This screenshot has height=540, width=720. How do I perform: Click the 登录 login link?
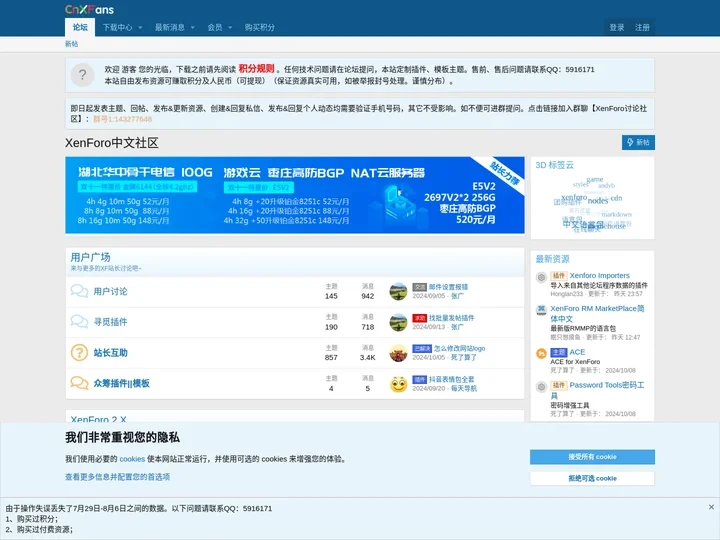[617, 28]
